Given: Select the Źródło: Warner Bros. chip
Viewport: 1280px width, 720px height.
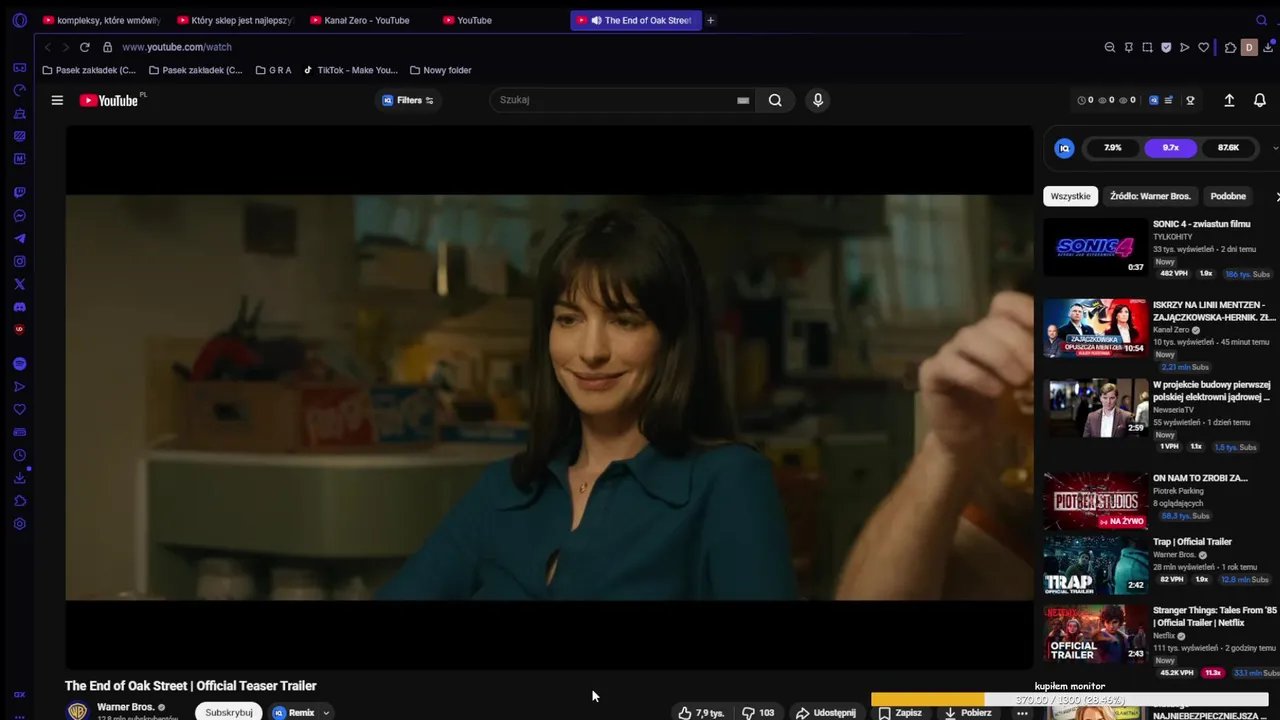Looking at the screenshot, I should point(1150,196).
